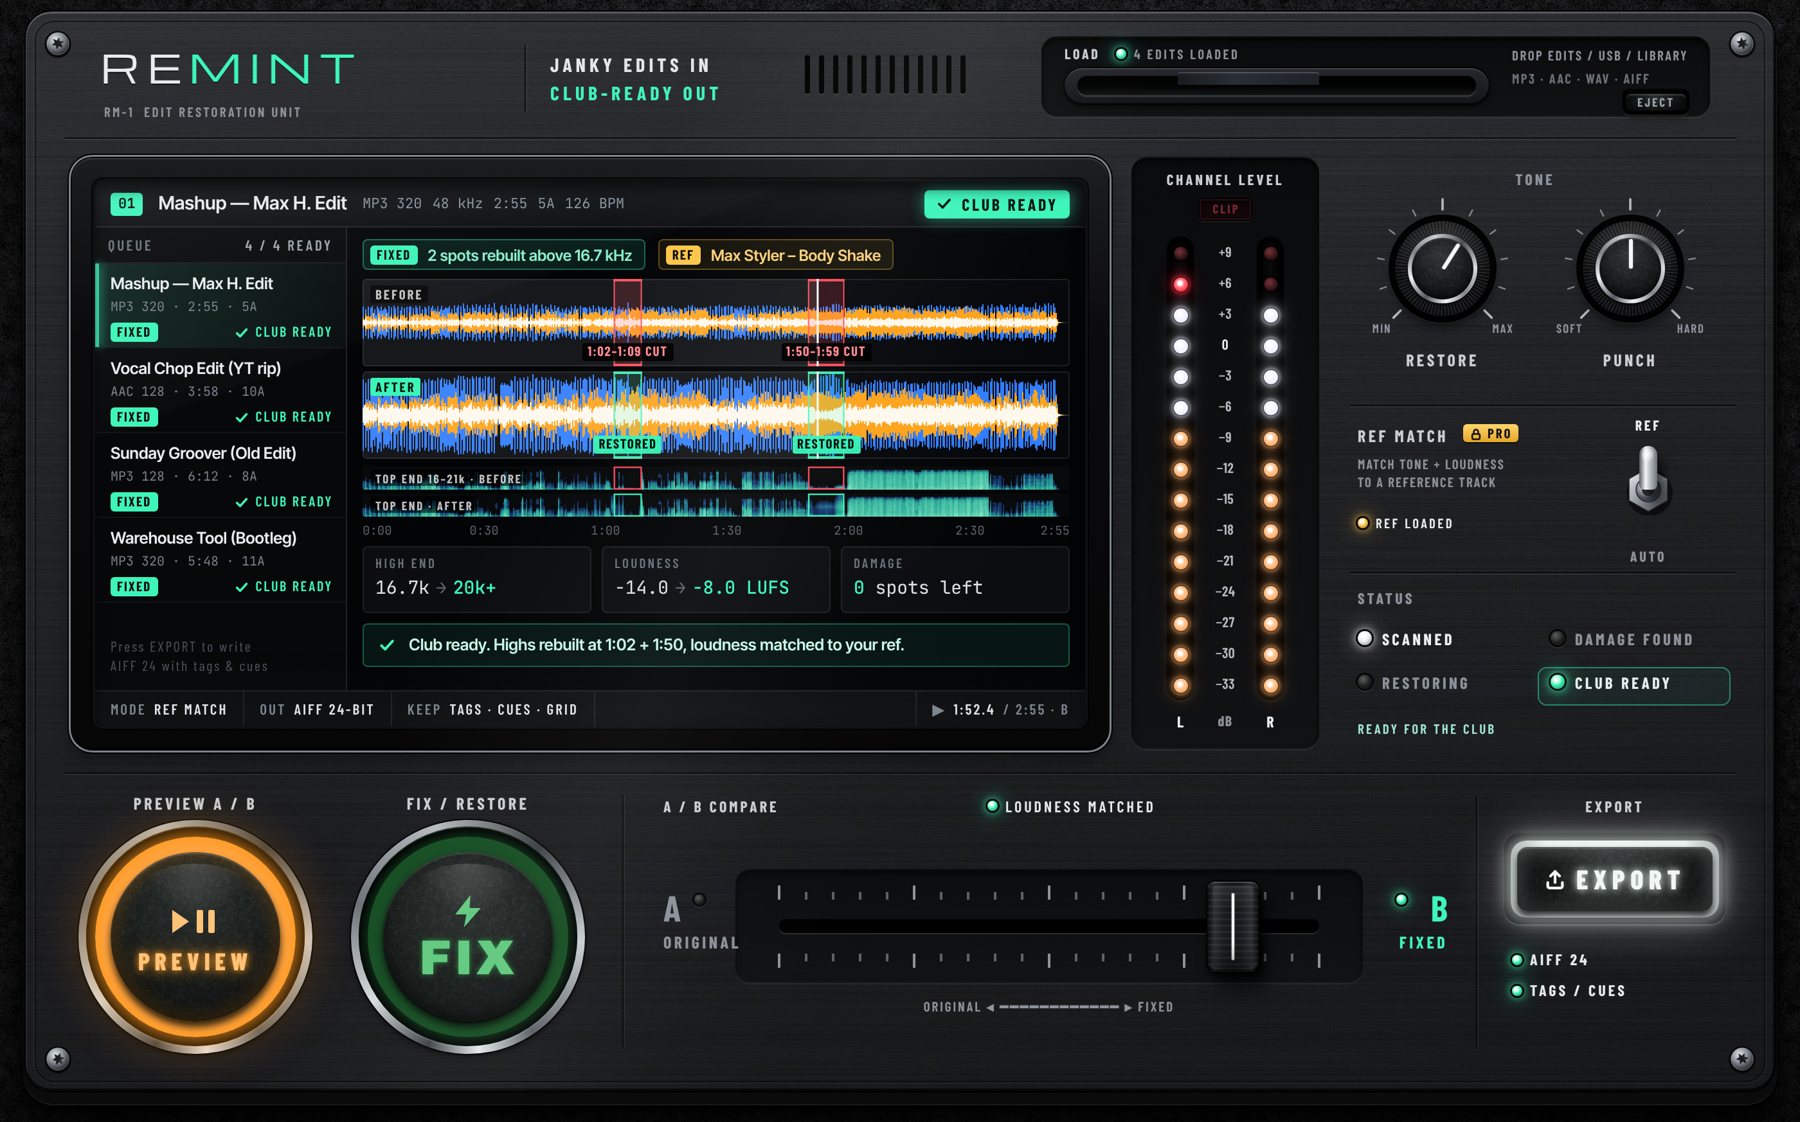Select the DAMAGE FOUND status indicator
The width and height of the screenshot is (1800, 1122).
tap(1621, 639)
